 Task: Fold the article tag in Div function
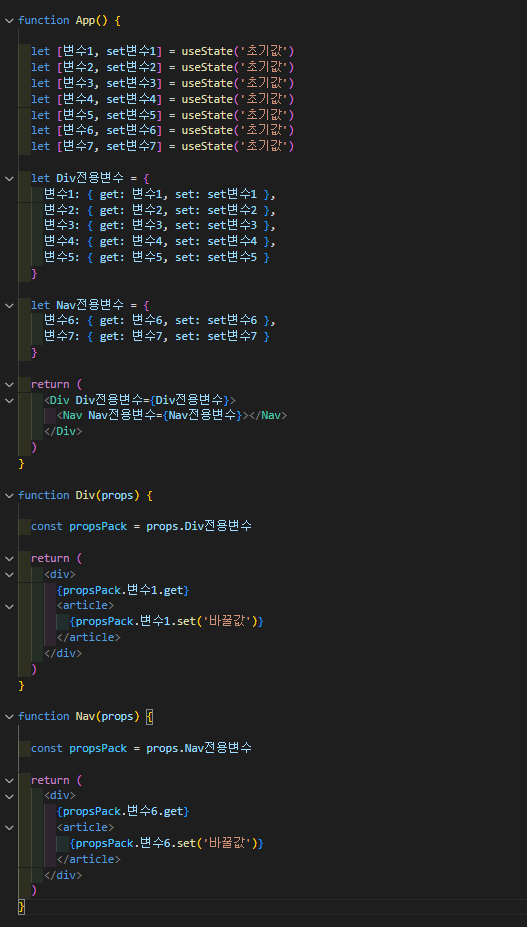pyautogui.click(x=9, y=606)
